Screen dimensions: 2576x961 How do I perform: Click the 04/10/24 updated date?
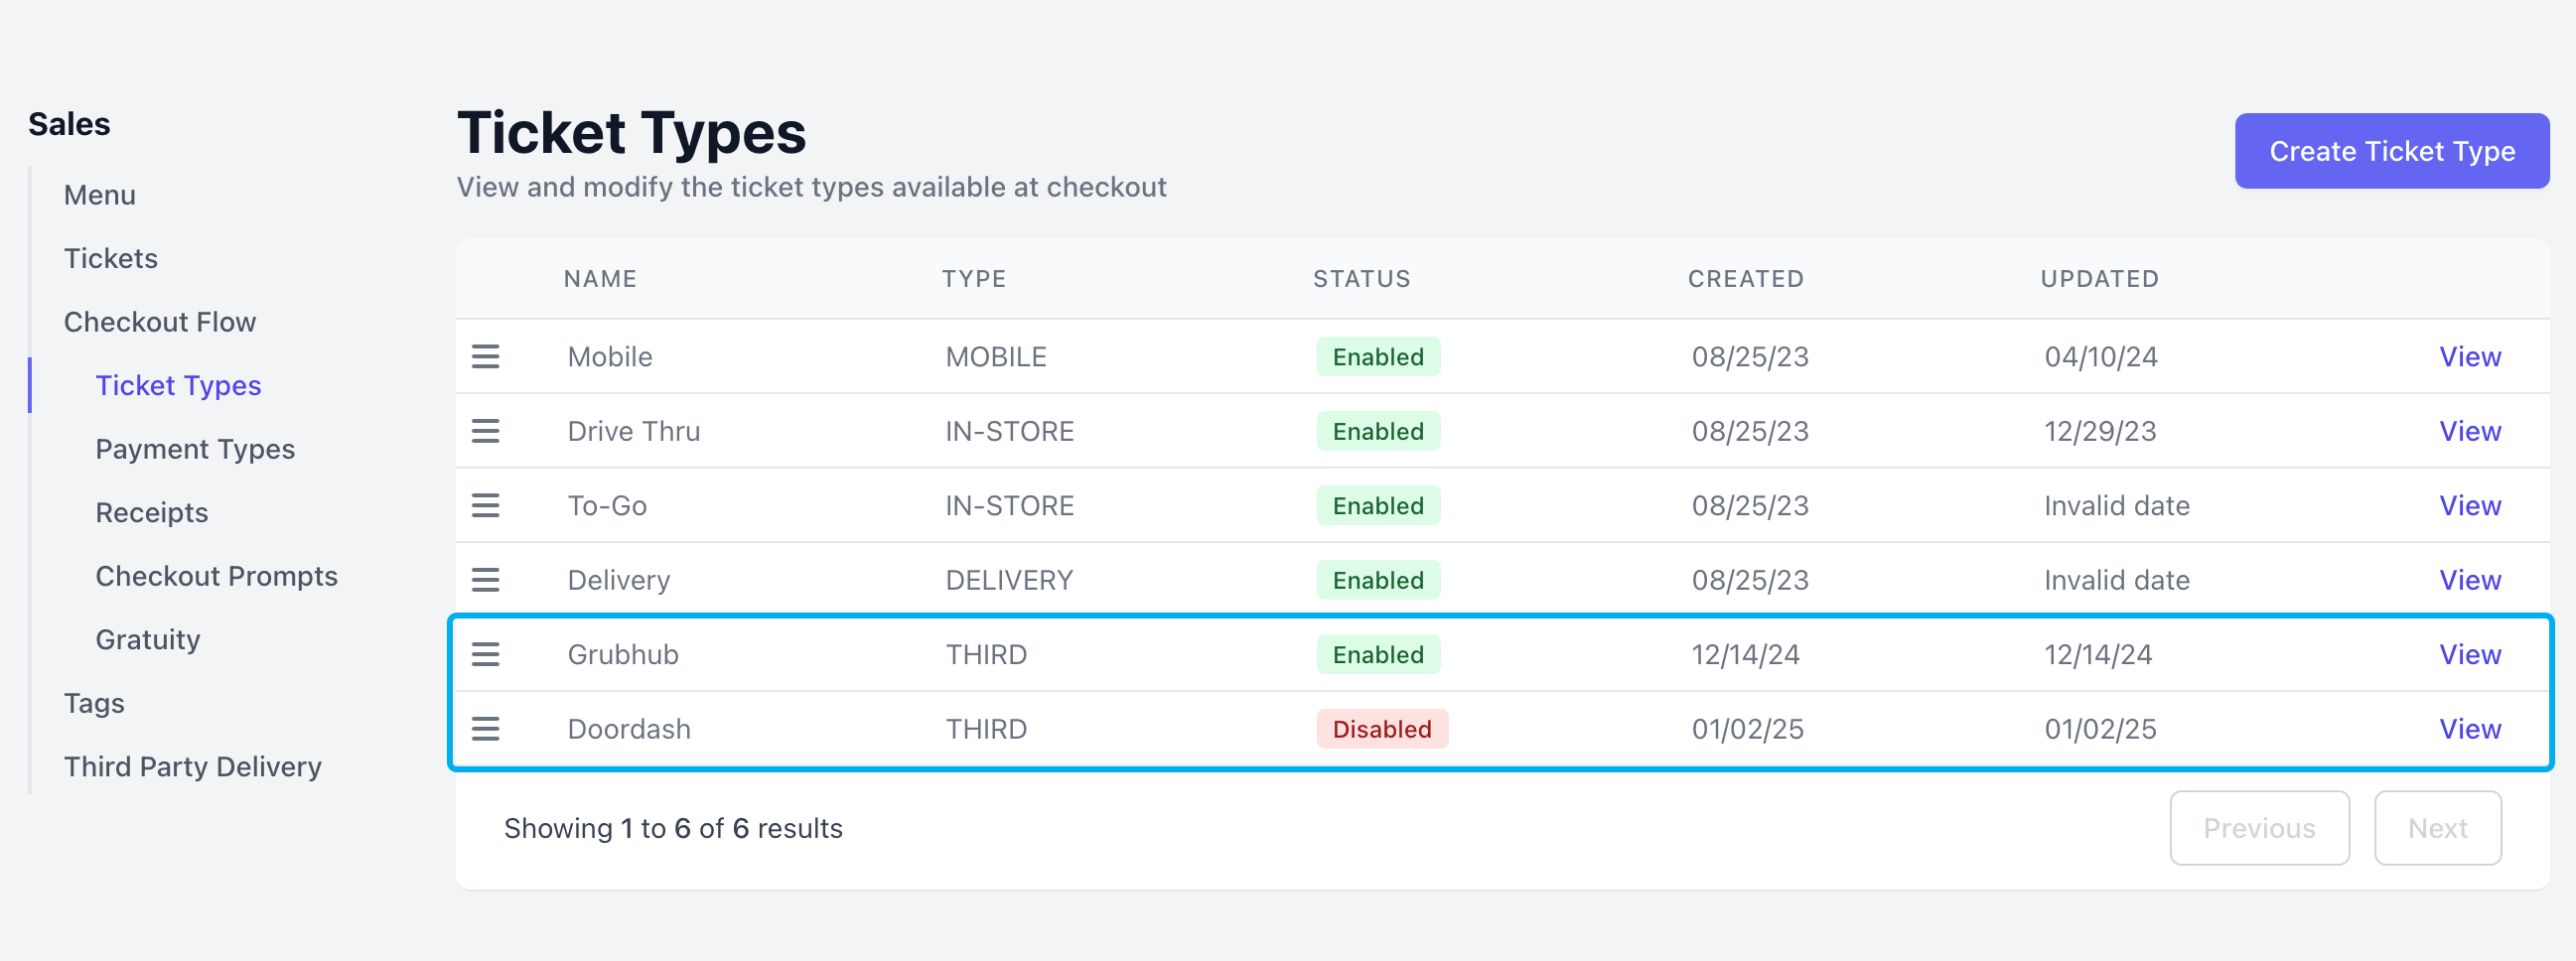[x=2101, y=357]
